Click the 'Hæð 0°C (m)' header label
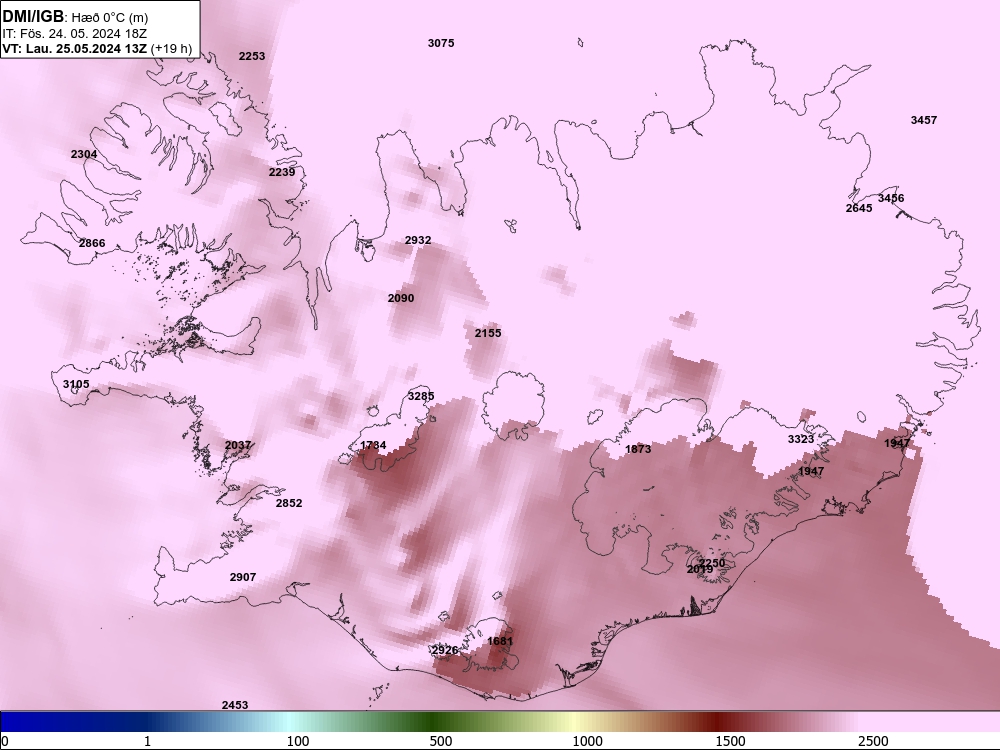 pyautogui.click(x=110, y=18)
